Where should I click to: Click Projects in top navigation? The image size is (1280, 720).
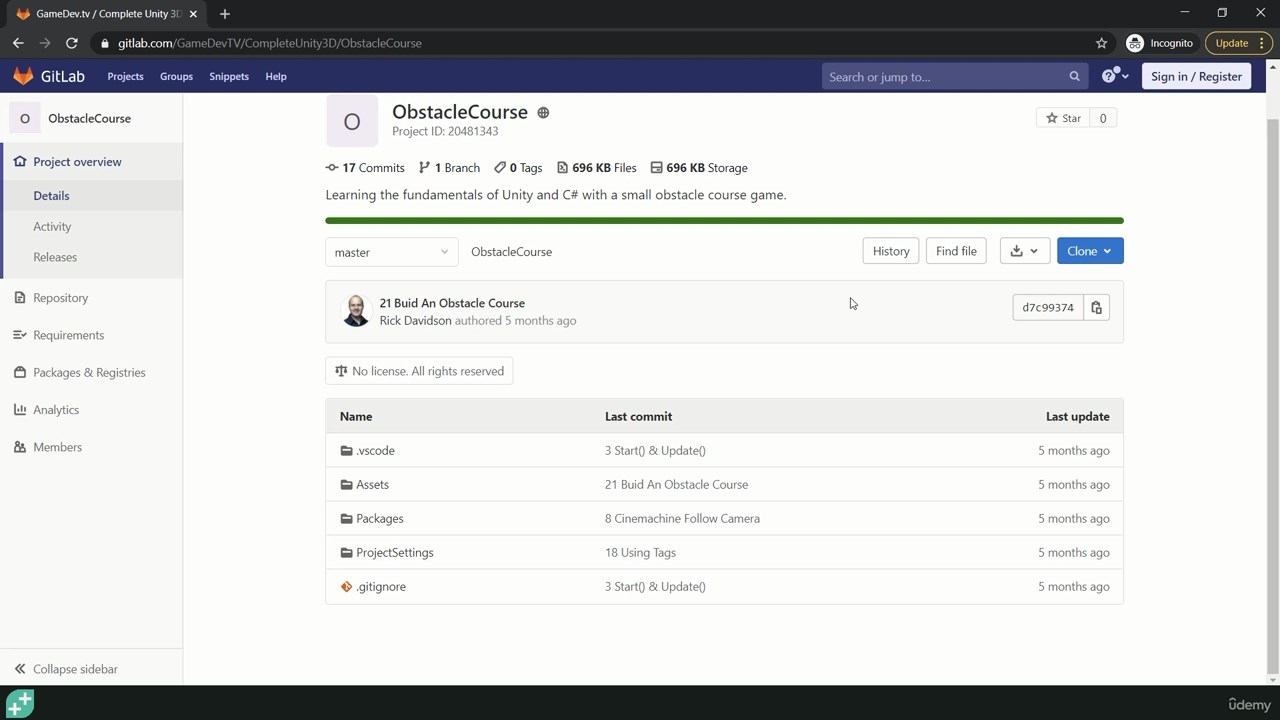coord(125,76)
